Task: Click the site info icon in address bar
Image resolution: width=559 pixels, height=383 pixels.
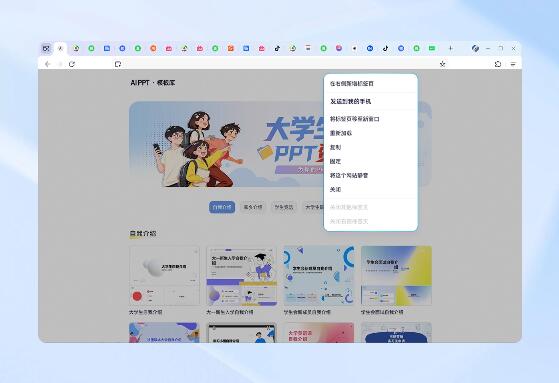Action: point(118,64)
